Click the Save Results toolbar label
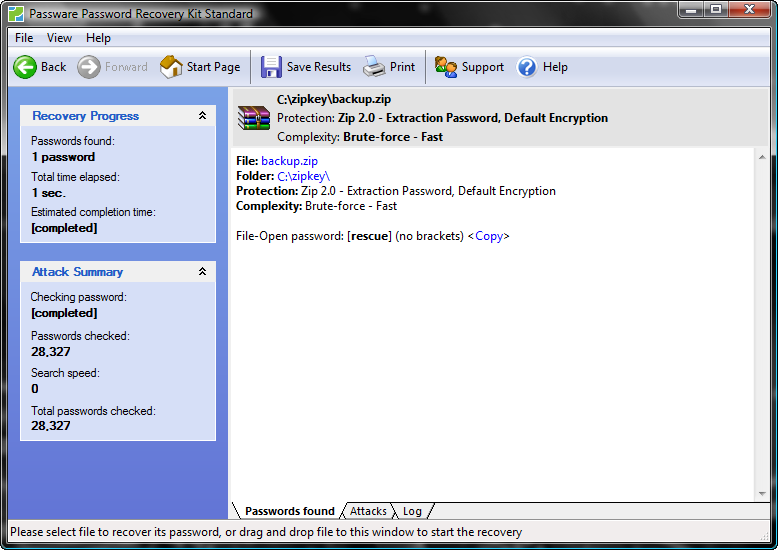Image resolution: width=778 pixels, height=550 pixels. point(319,67)
